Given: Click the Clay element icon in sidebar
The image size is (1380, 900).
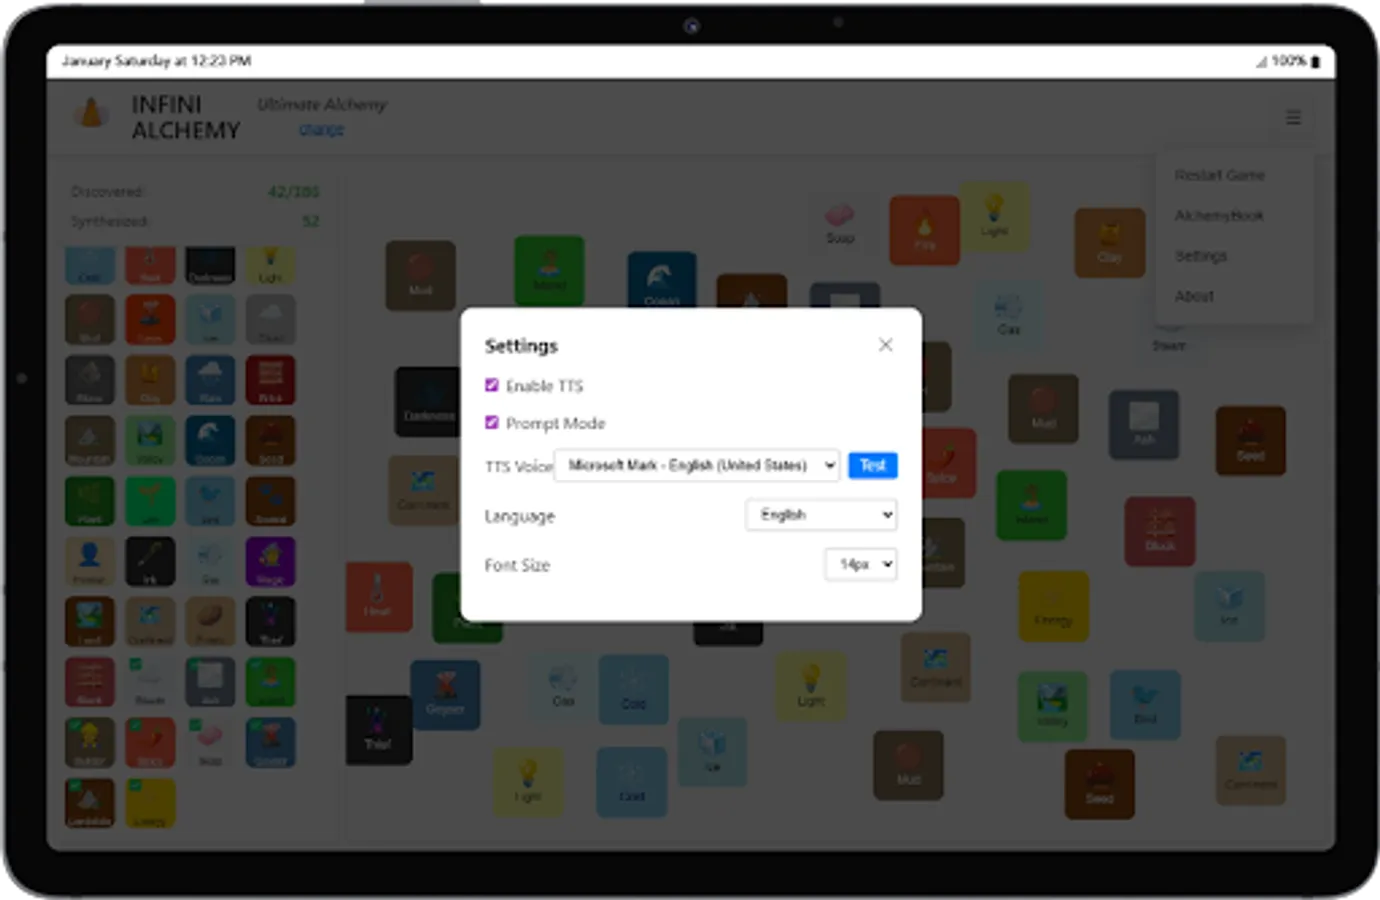Looking at the screenshot, I should [x=150, y=380].
